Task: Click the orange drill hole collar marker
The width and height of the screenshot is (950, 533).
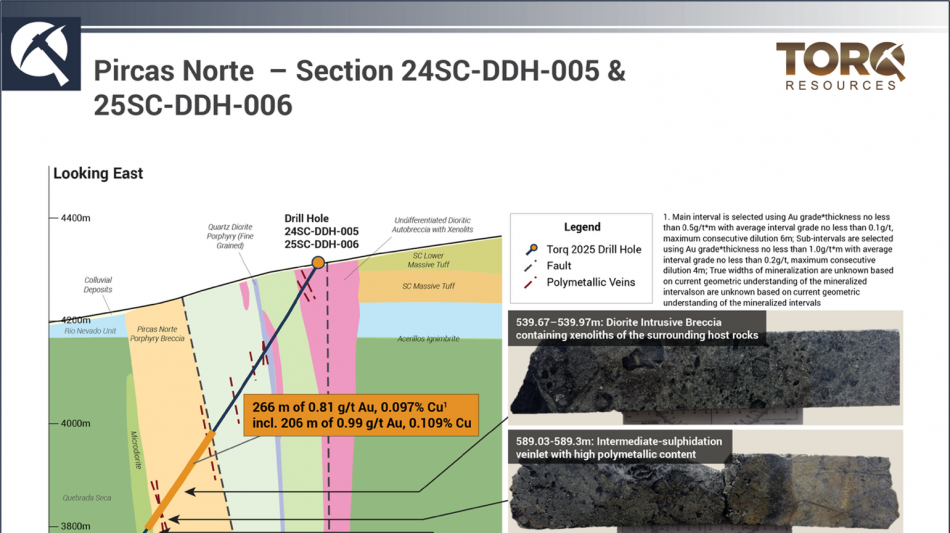Action: tap(318, 262)
